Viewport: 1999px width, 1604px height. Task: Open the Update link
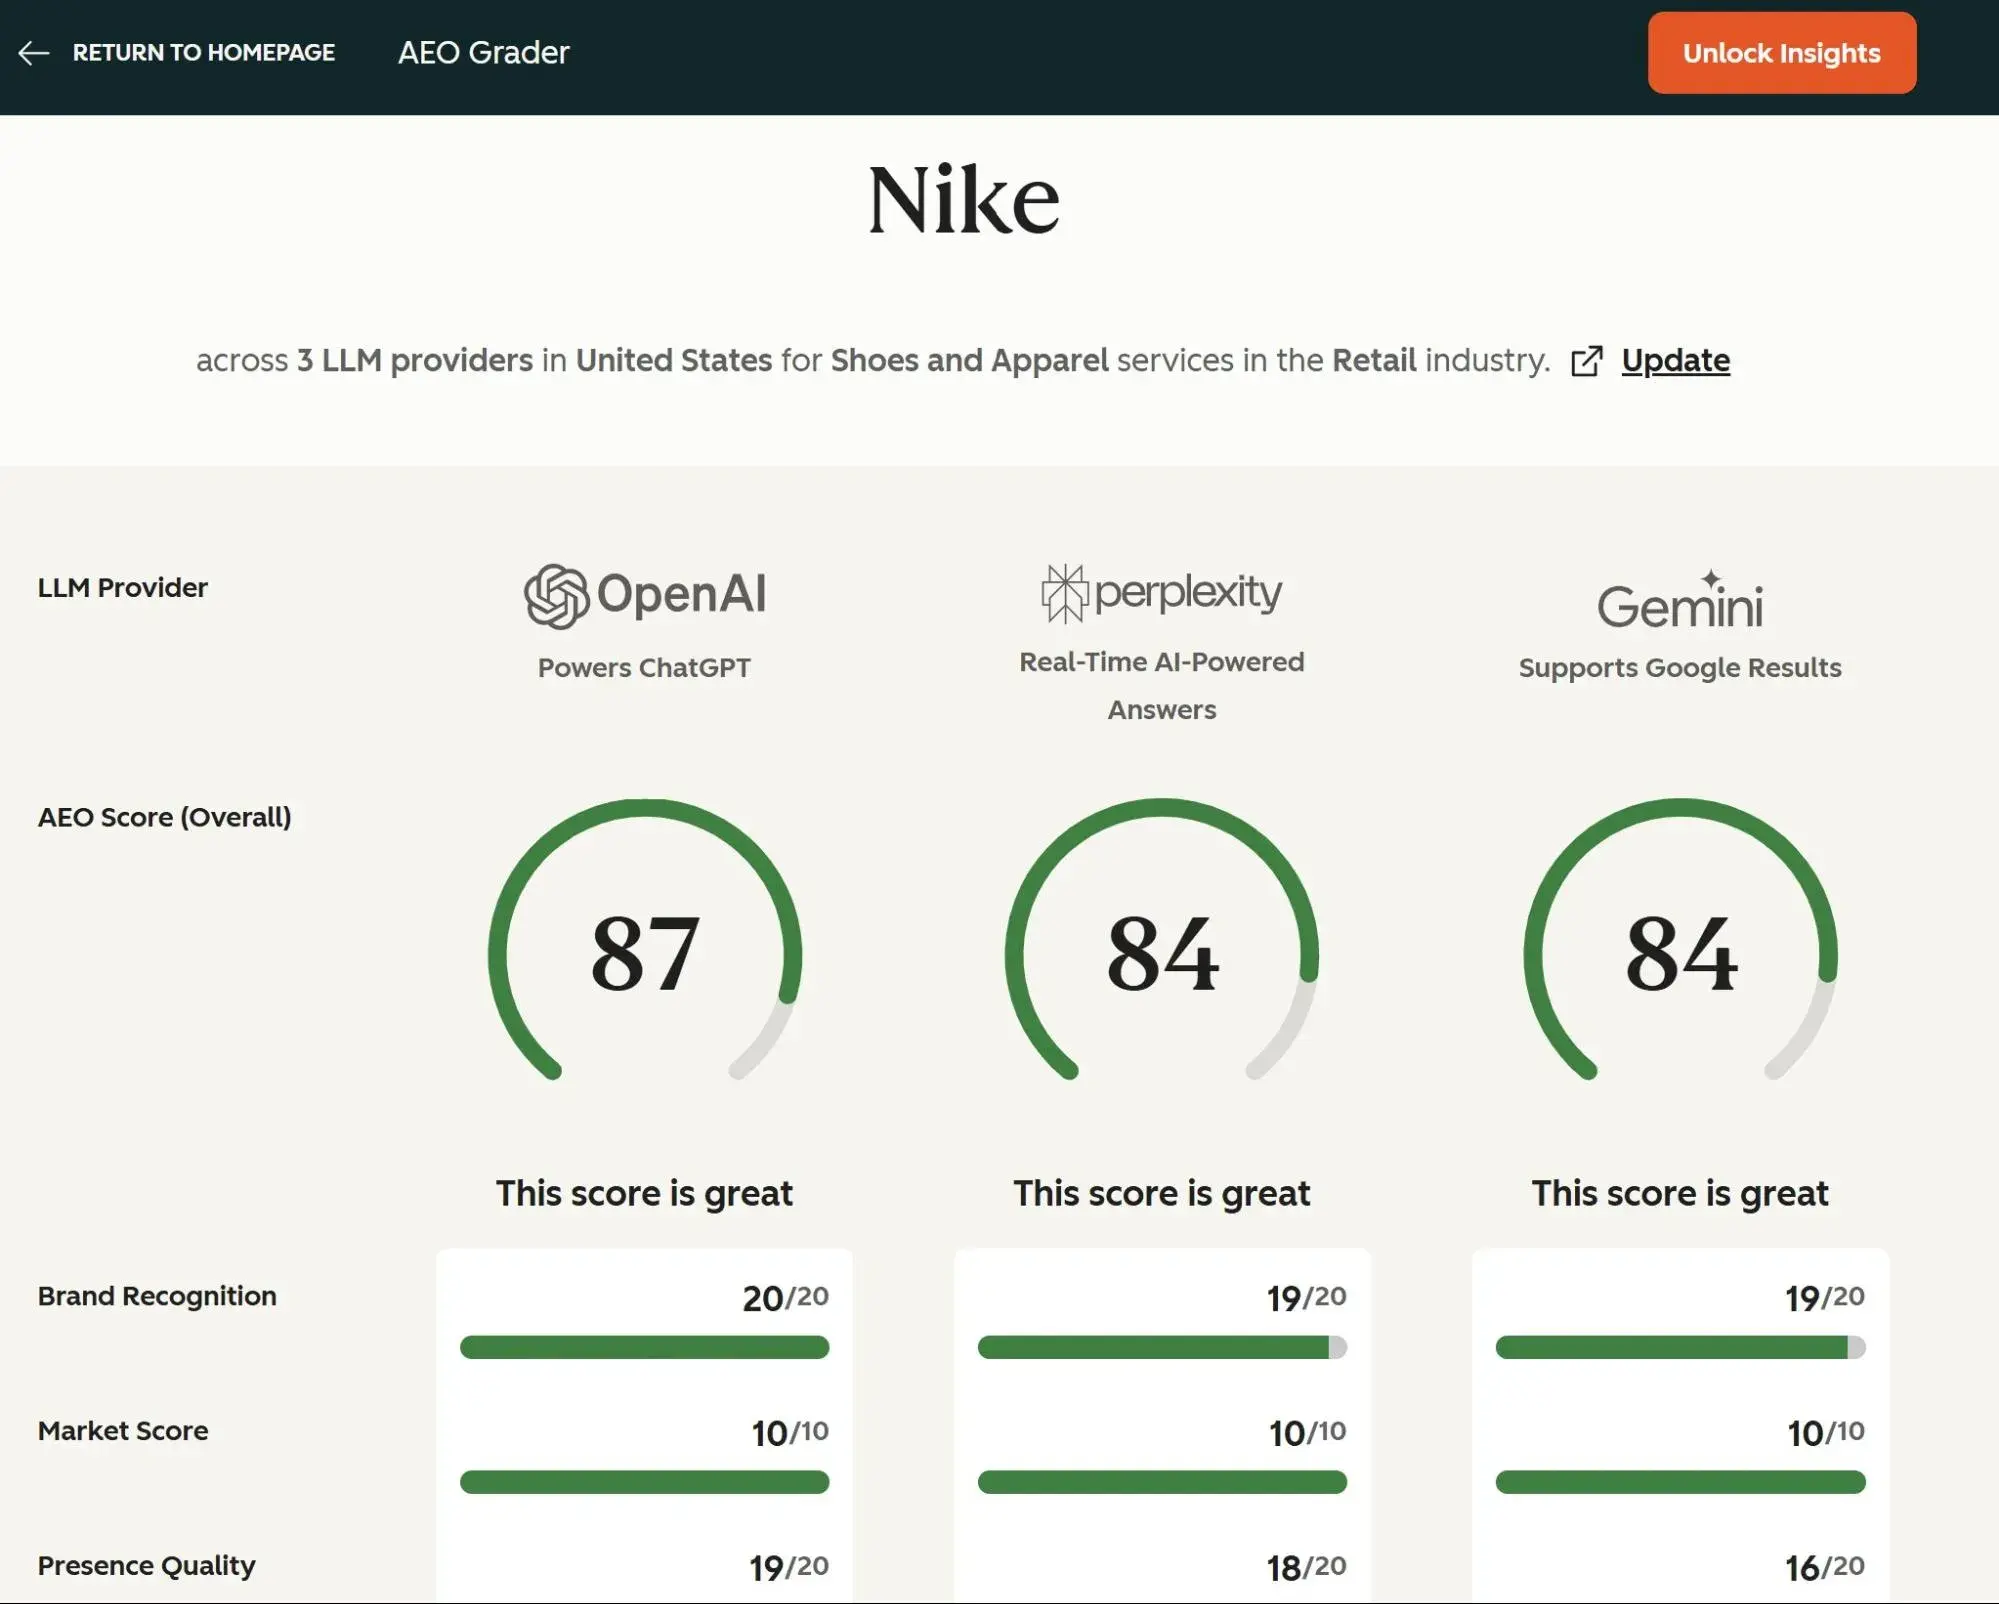1675,360
